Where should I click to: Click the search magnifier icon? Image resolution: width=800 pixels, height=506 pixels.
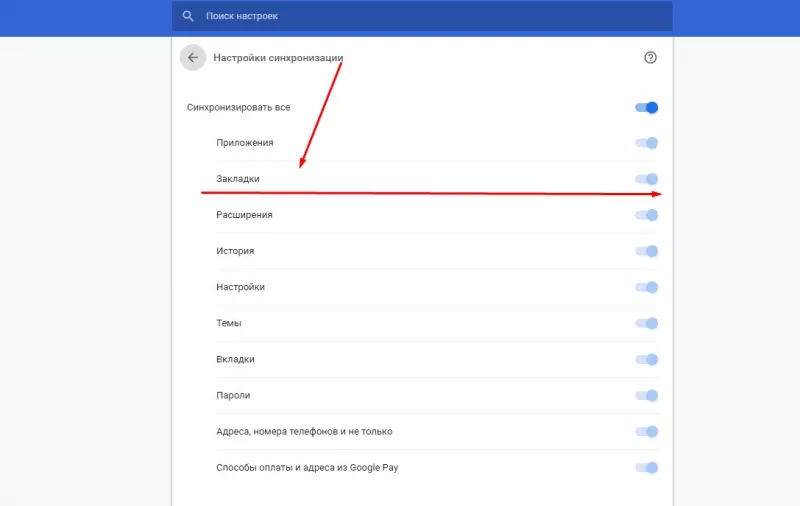pos(187,17)
